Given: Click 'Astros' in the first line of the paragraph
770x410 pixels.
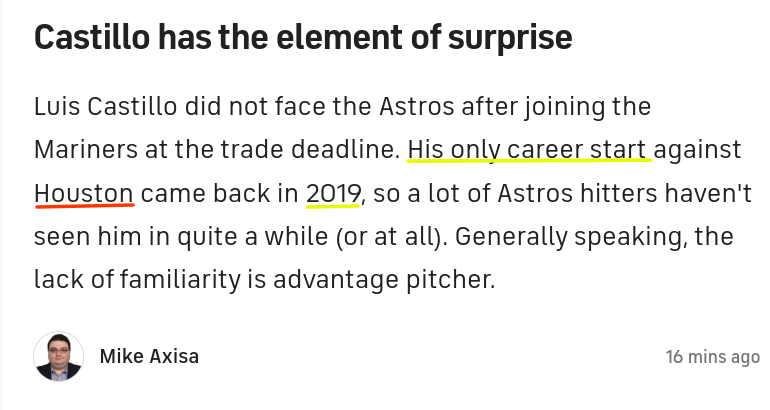Looking at the screenshot, I should point(417,107).
